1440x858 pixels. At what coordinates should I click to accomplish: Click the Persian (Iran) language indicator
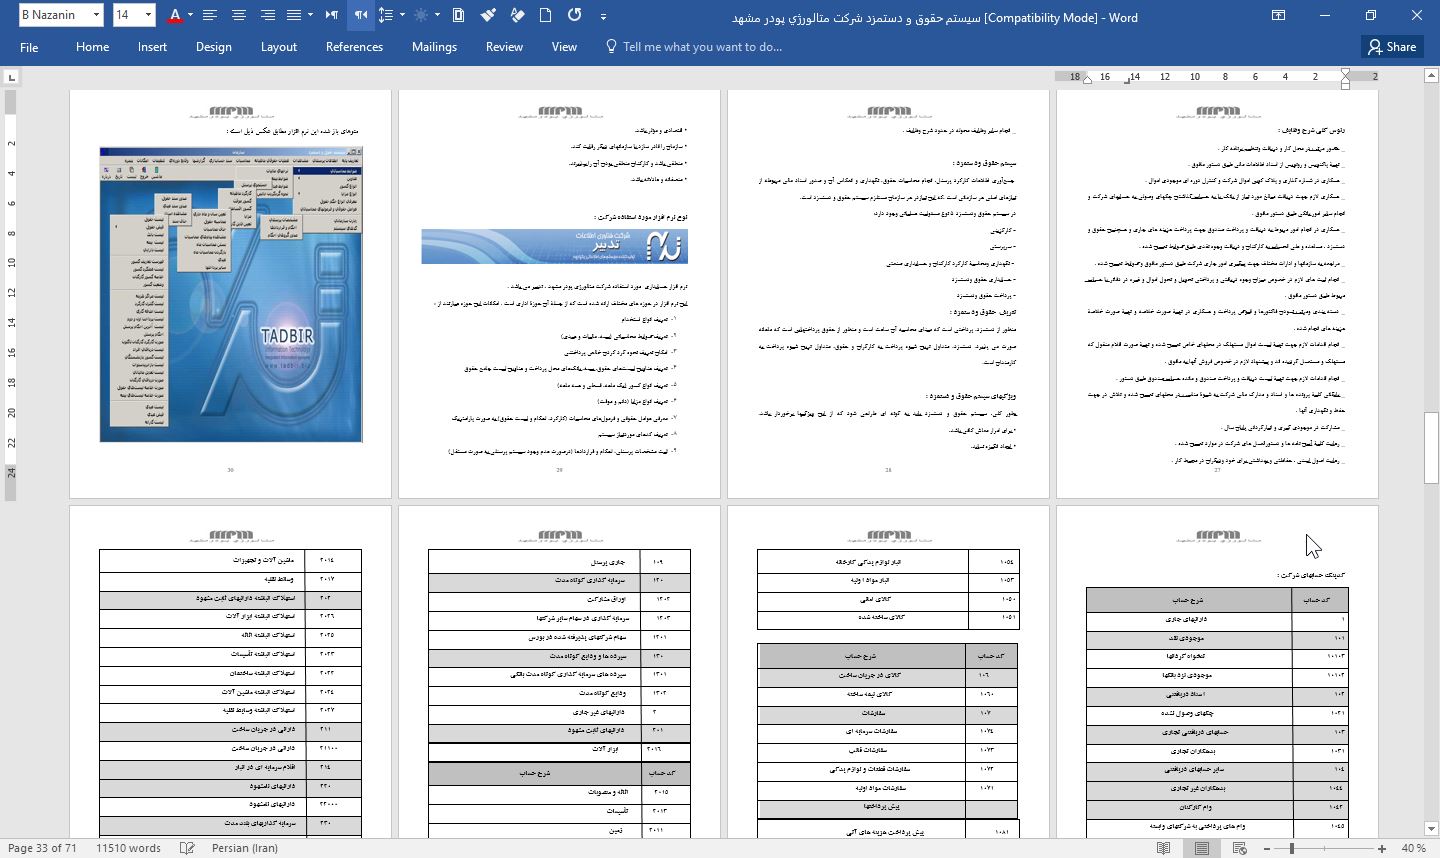click(245, 848)
